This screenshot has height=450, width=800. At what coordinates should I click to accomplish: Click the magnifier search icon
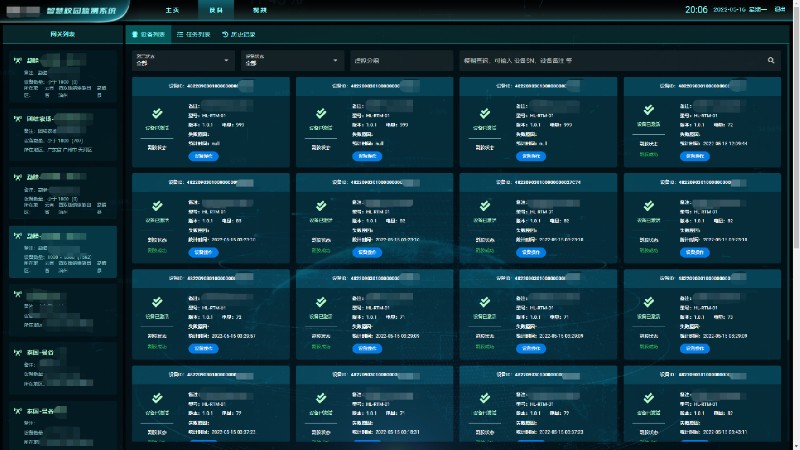coord(771,60)
